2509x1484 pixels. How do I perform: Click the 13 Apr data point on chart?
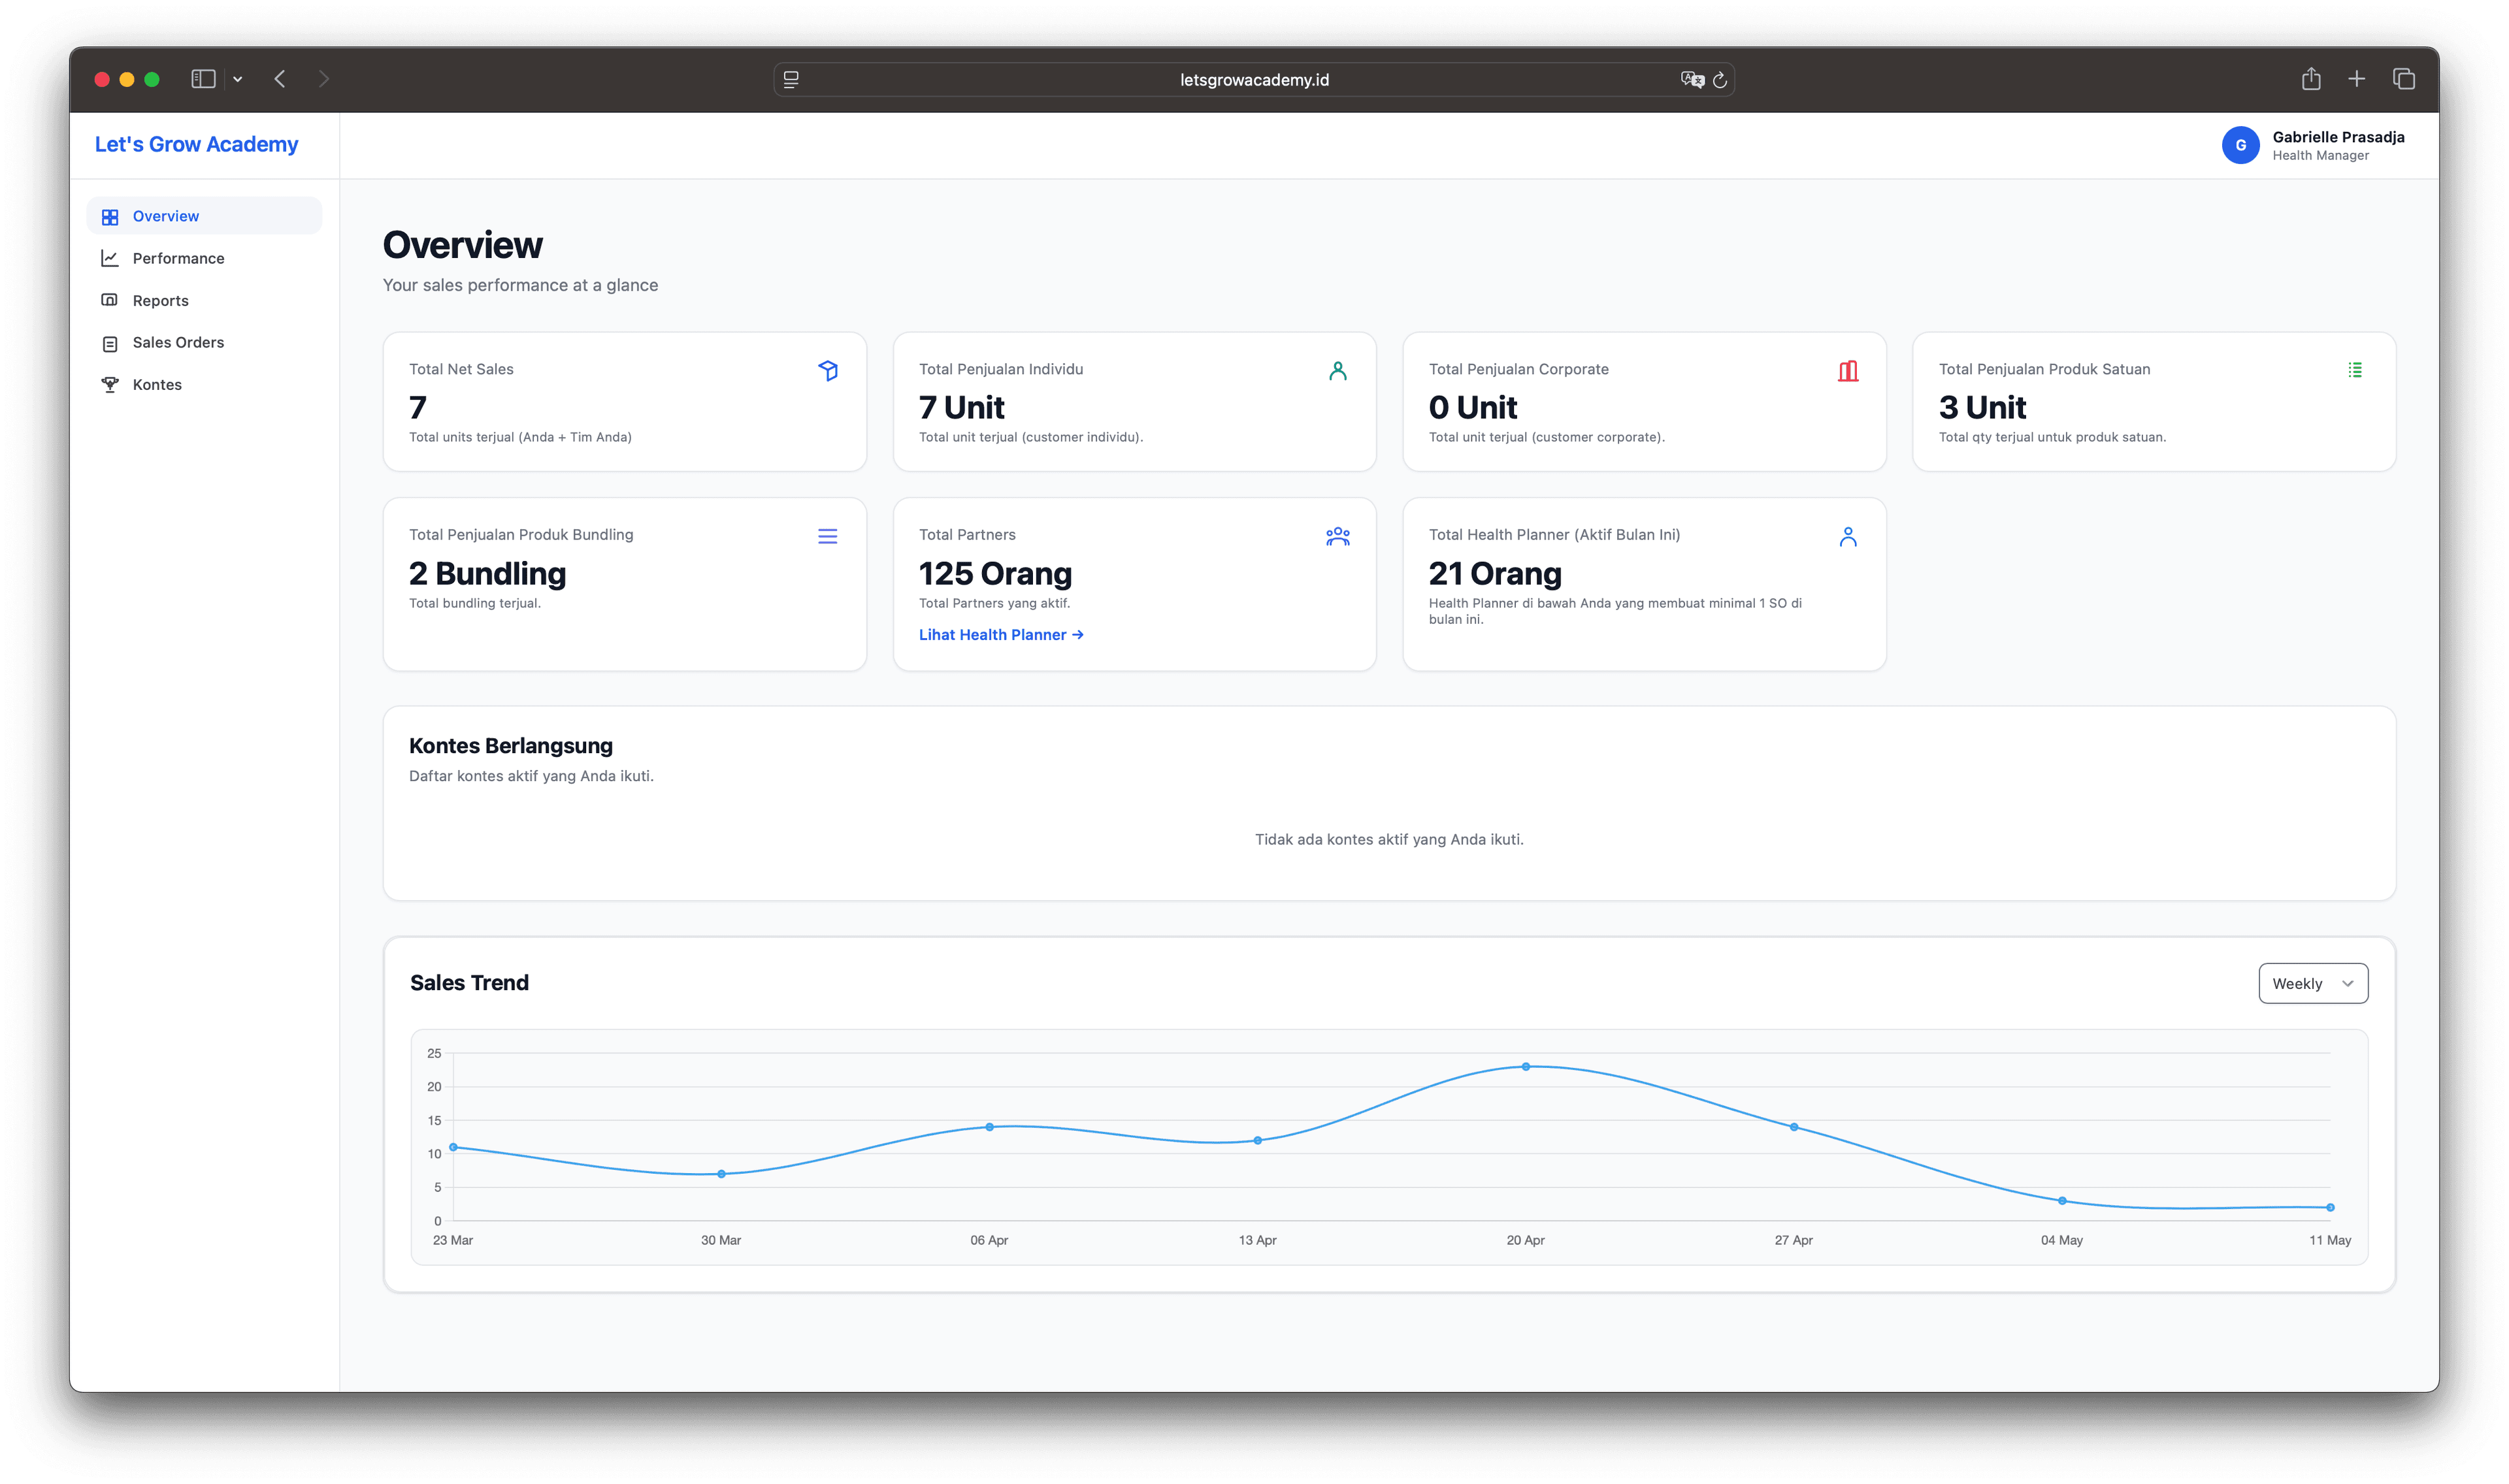pos(1257,1140)
